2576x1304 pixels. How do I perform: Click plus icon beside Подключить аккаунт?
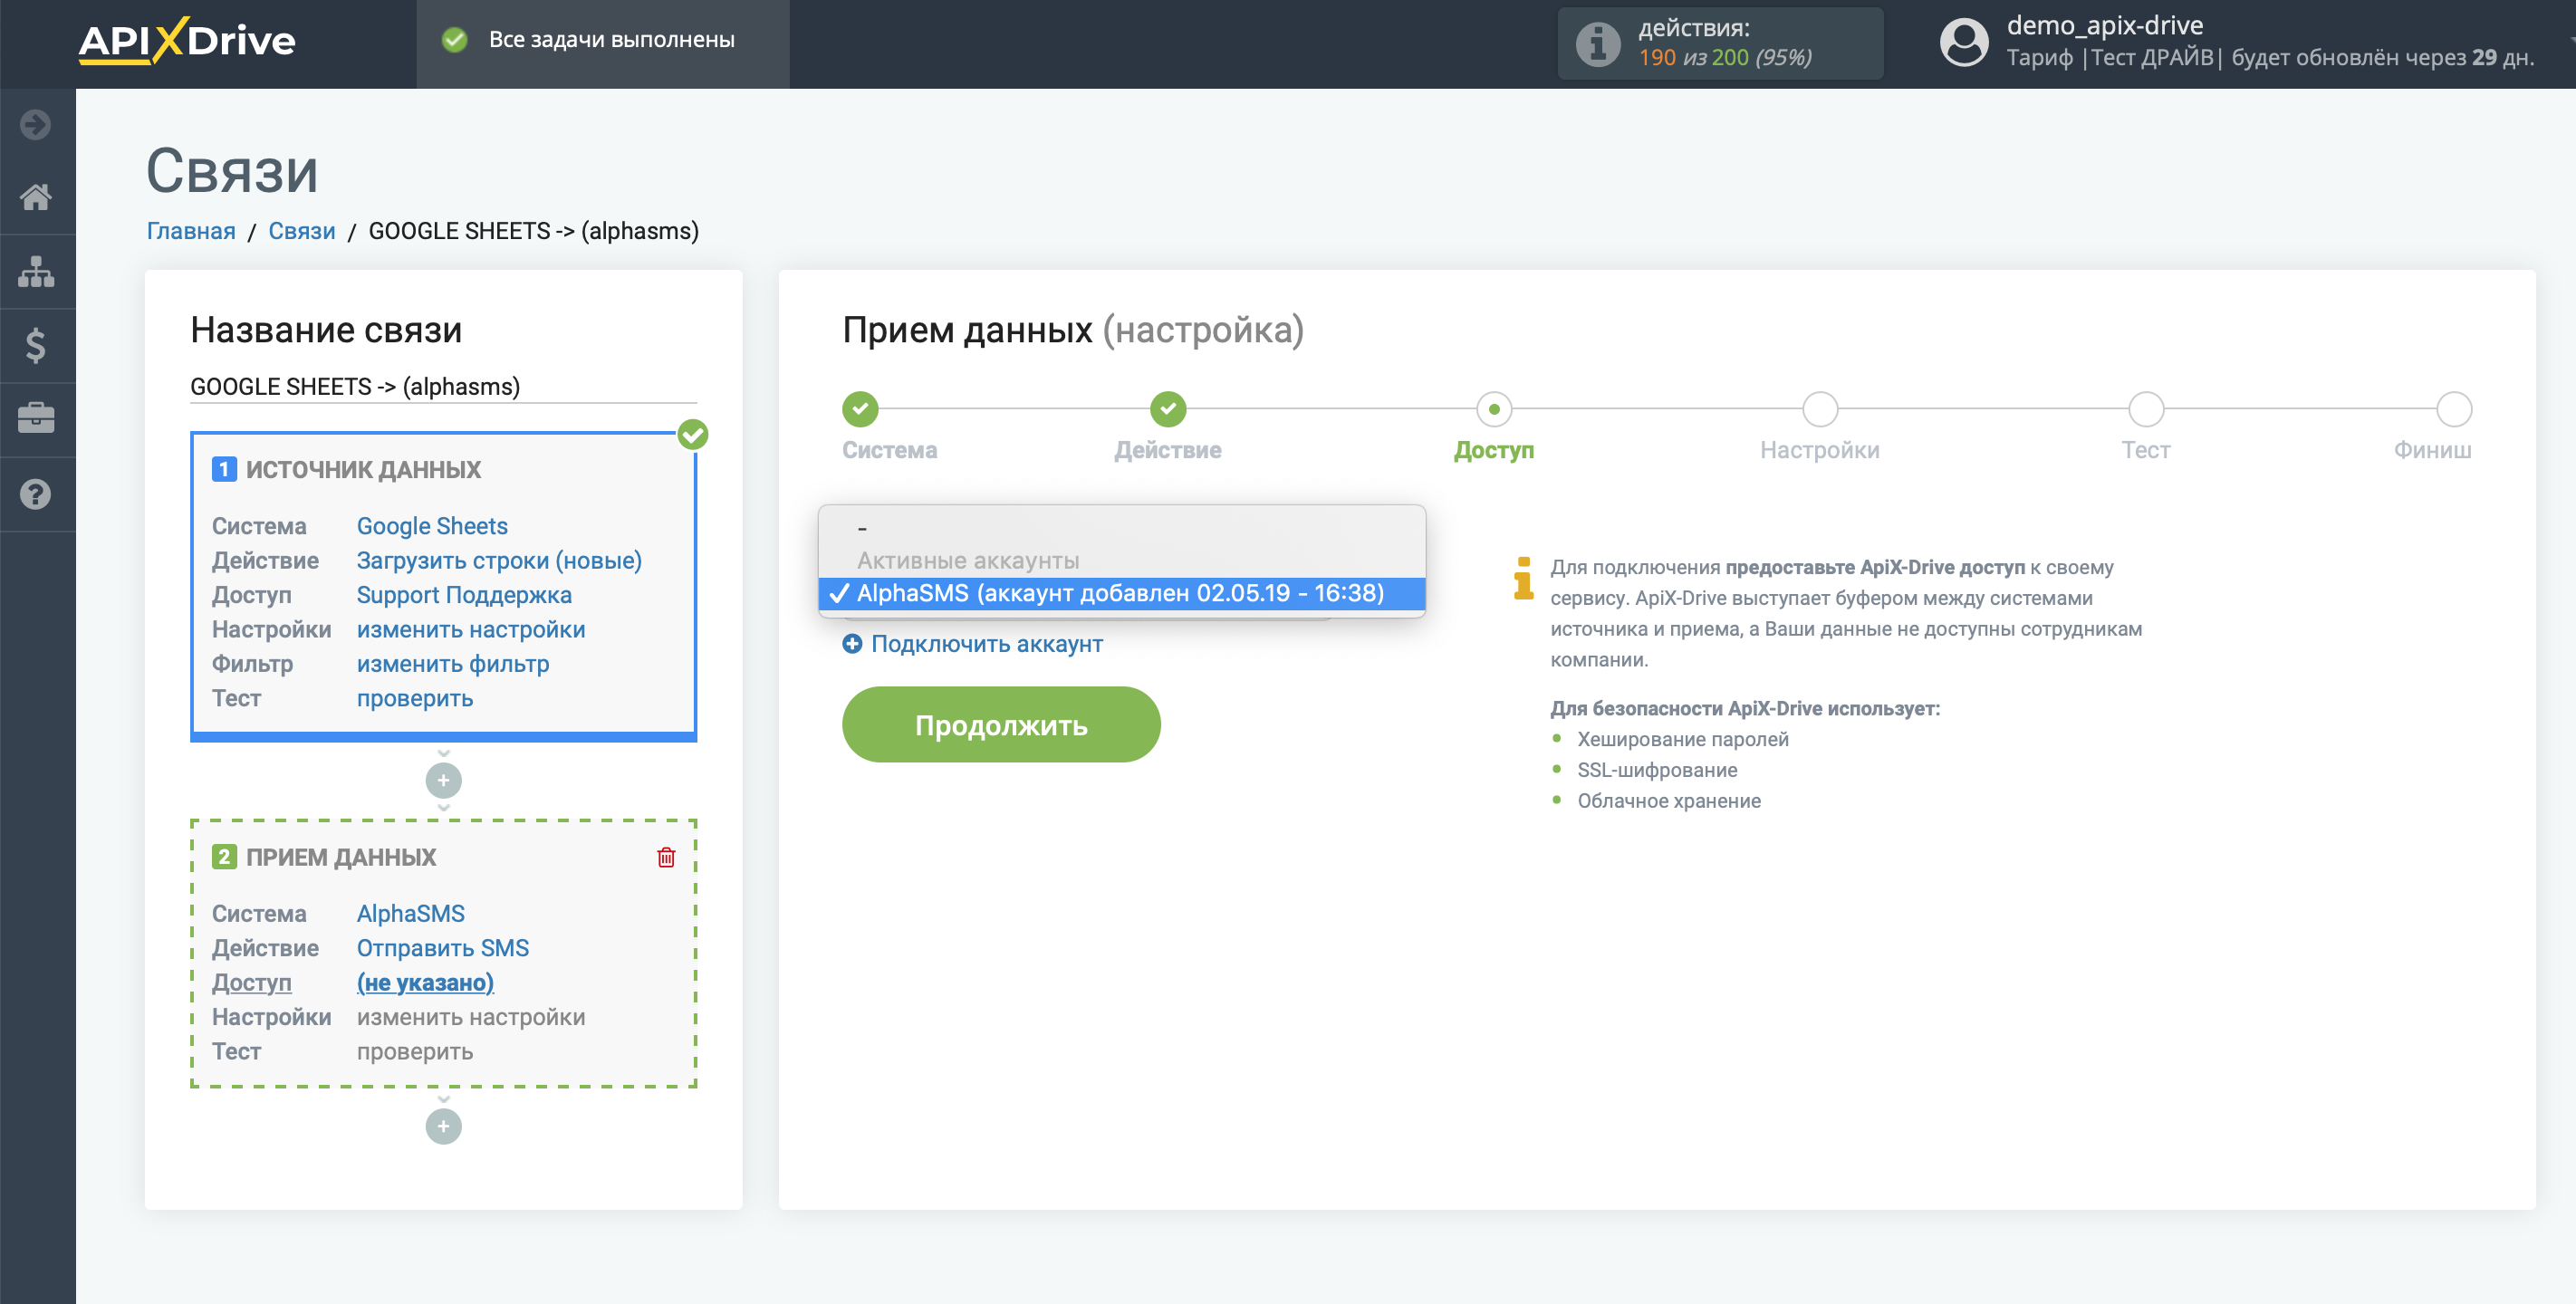pyautogui.click(x=852, y=644)
